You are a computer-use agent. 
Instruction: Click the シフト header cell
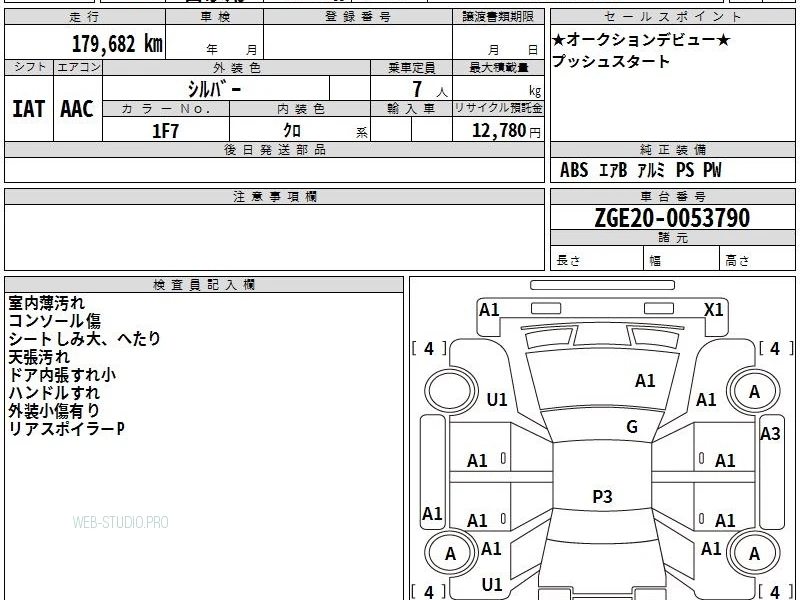tap(29, 67)
